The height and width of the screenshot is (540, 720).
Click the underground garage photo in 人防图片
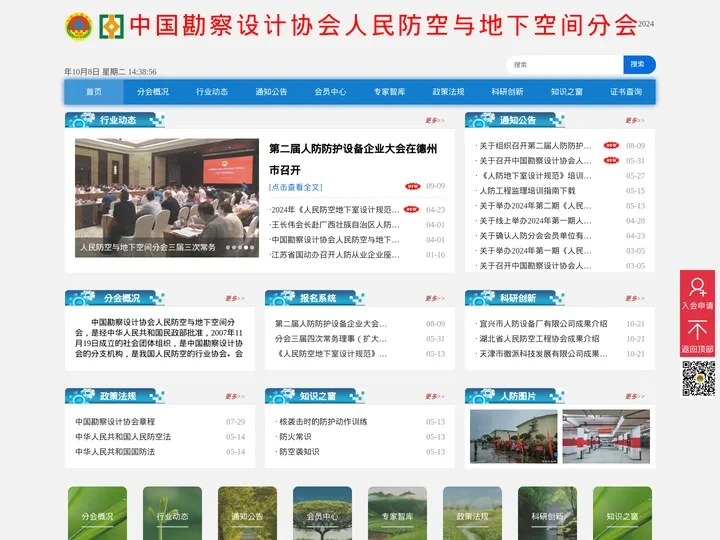click(606, 436)
